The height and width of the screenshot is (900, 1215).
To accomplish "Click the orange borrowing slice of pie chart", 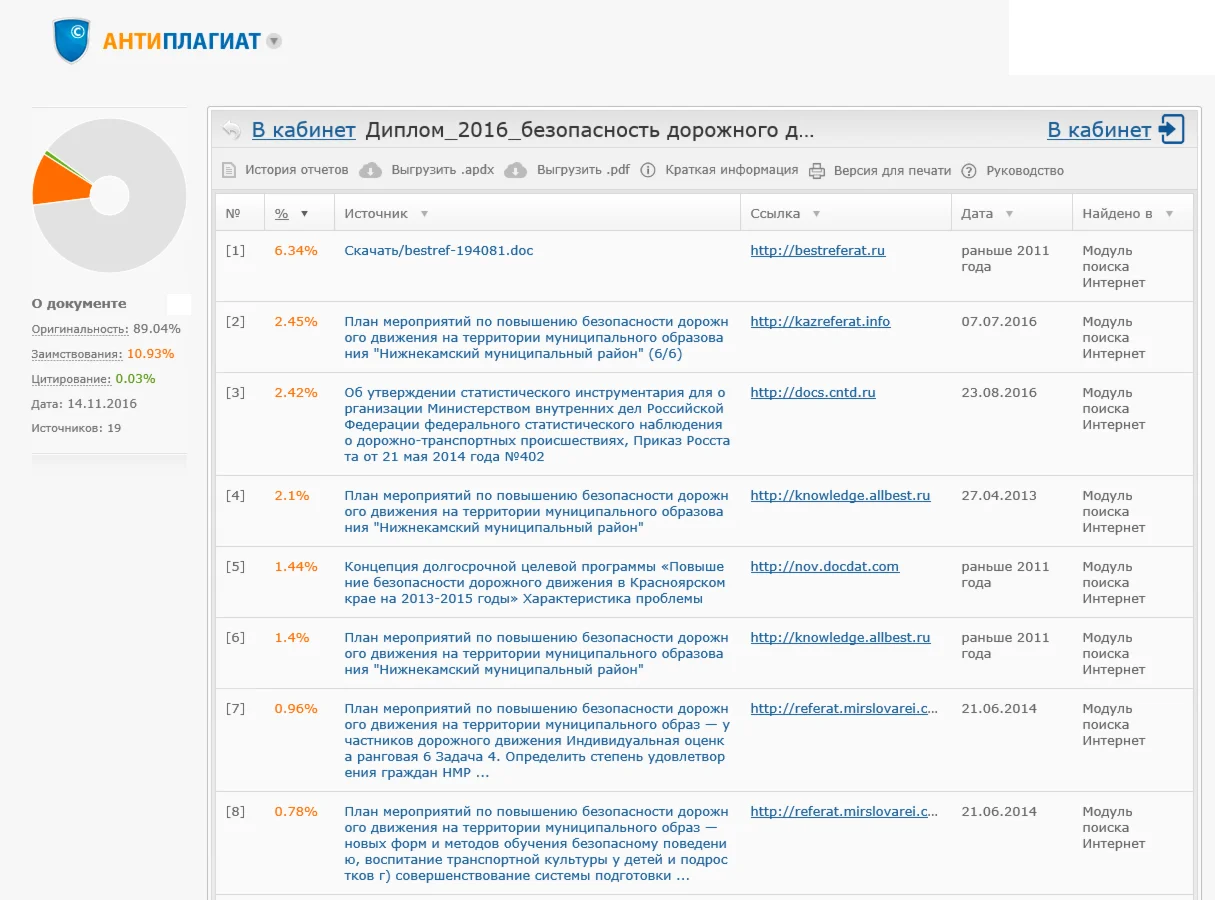I will (x=56, y=180).
